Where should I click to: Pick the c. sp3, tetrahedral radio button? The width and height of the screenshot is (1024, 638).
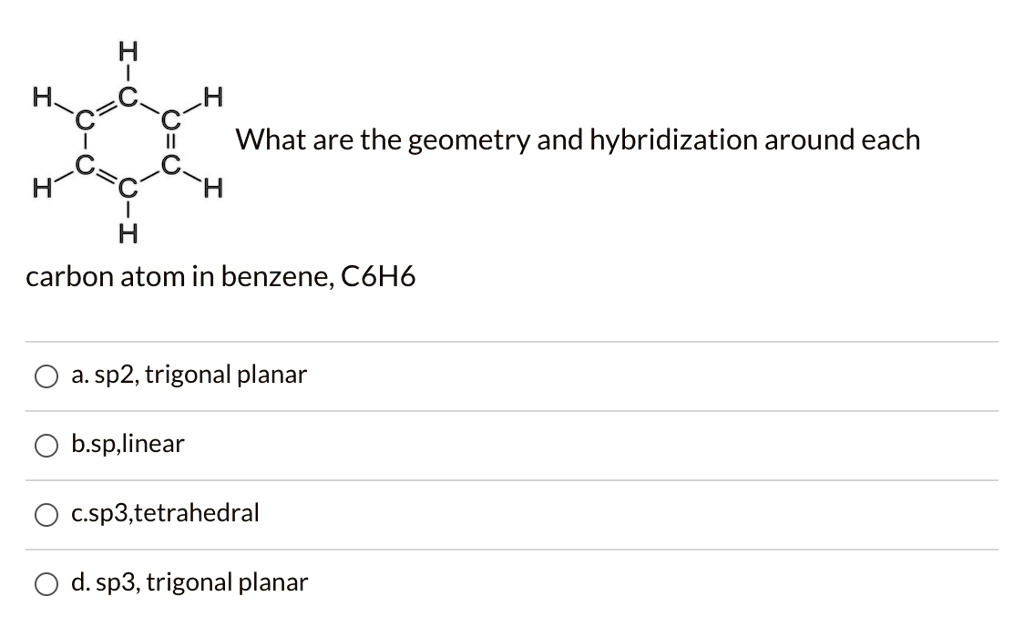coord(45,515)
